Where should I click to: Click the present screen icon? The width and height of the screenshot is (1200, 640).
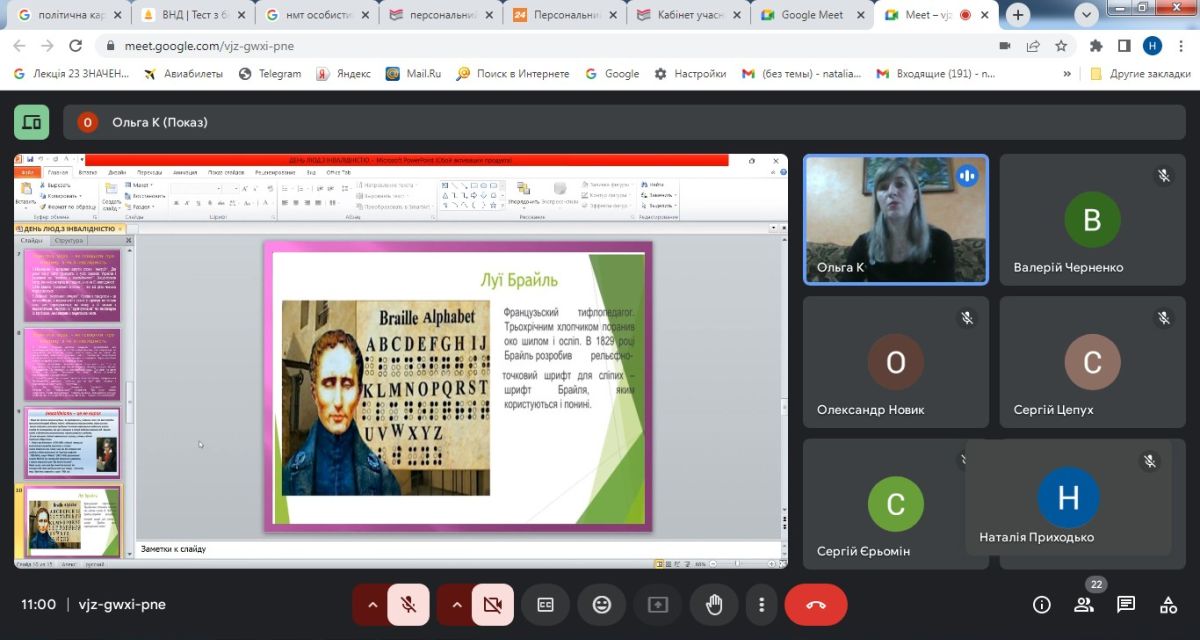pyautogui.click(x=657, y=605)
